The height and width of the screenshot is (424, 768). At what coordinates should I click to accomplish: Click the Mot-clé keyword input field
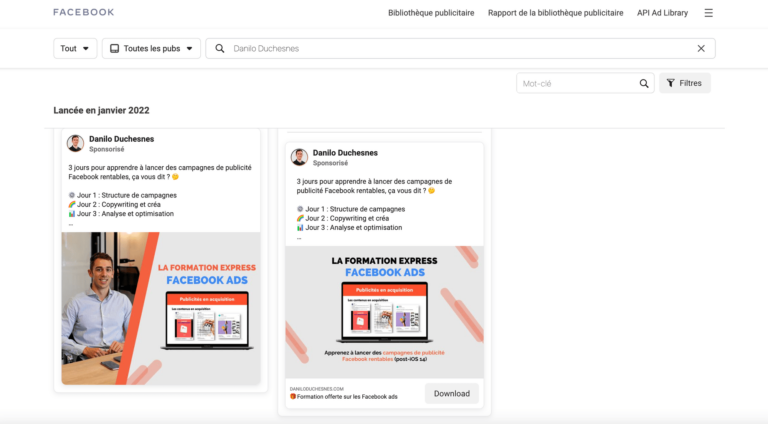coord(575,83)
